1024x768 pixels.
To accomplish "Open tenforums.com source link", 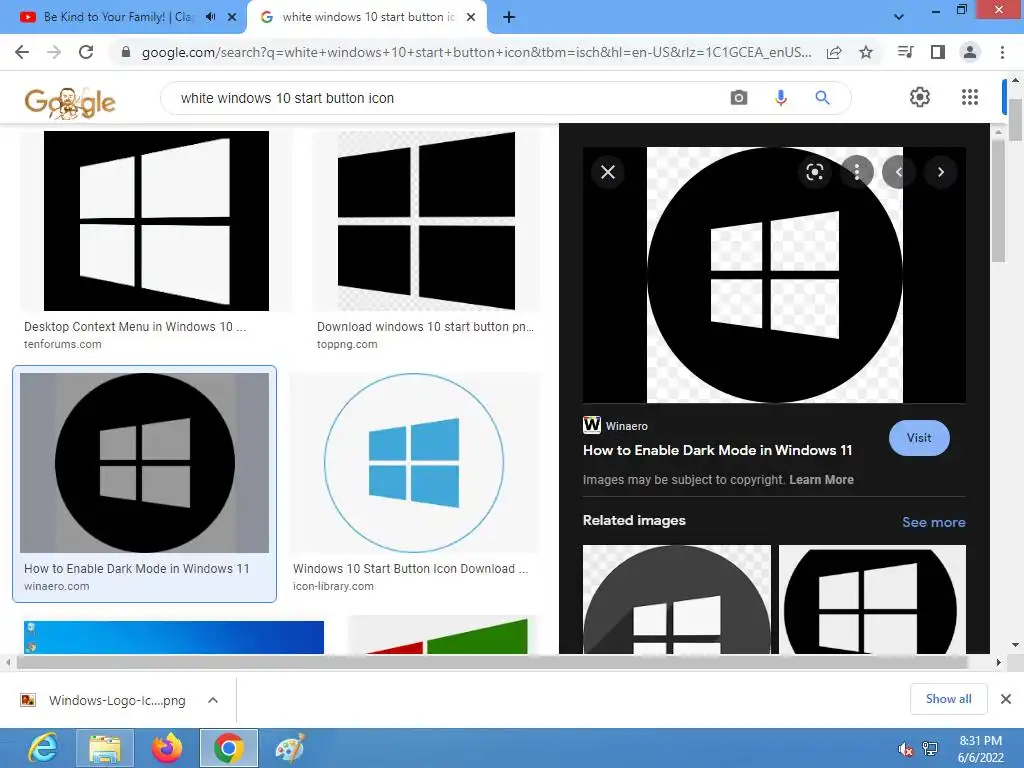I will pyautogui.click(x=63, y=344).
